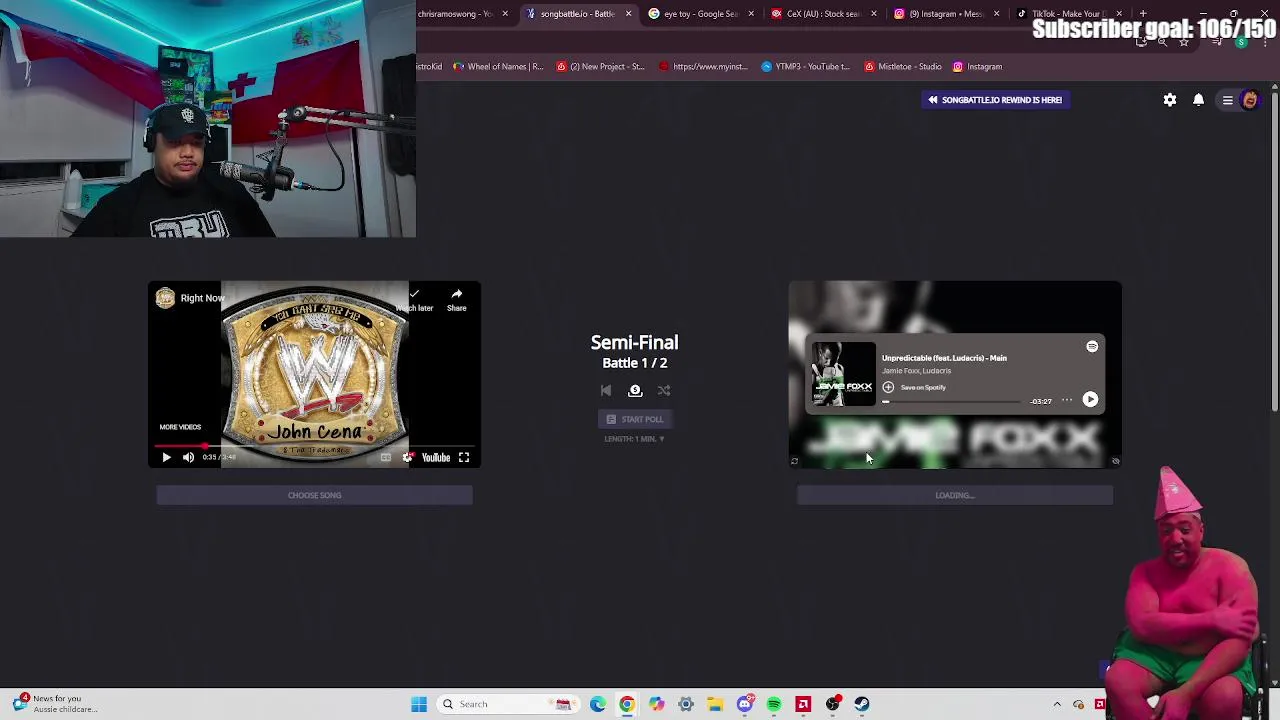
Task: Open the SONGBATTLE.IO REWIND IS HERE! banner
Action: point(995,100)
